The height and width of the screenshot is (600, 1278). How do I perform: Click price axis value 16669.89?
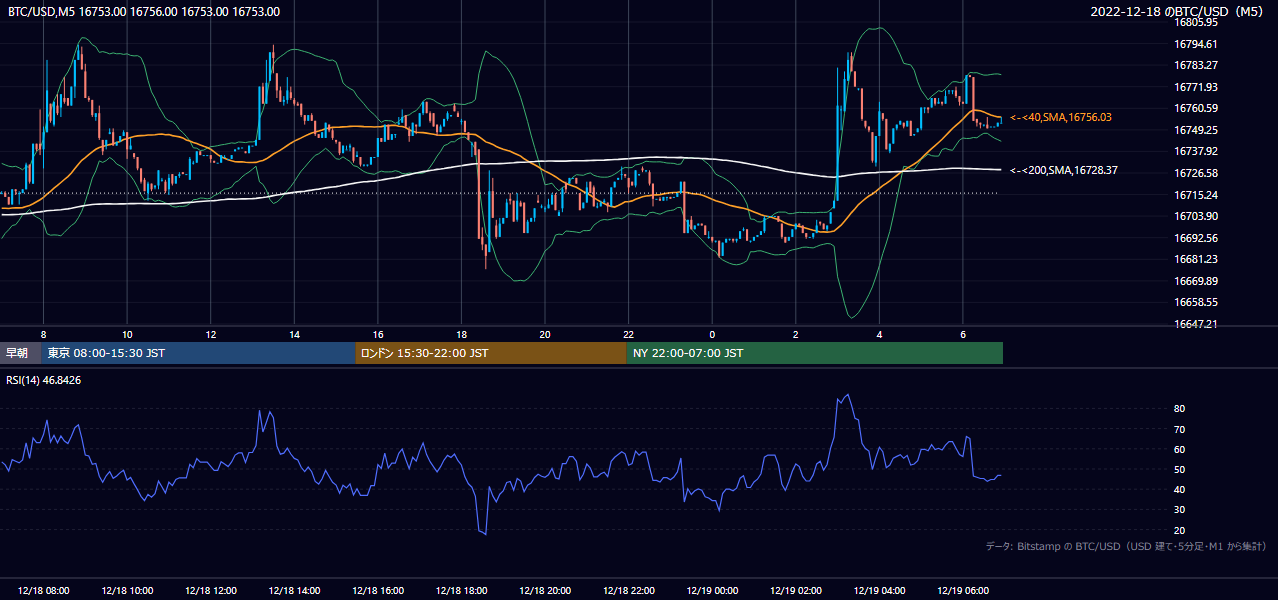[1195, 281]
